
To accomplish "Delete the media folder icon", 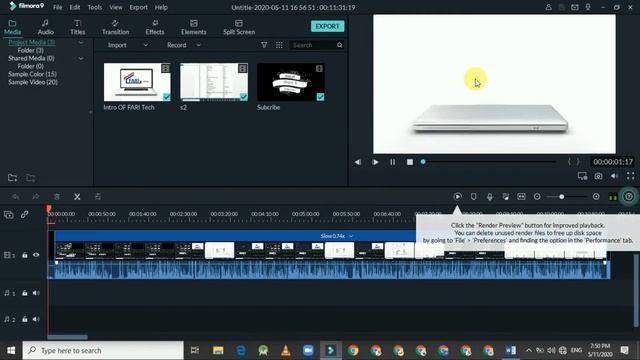I will [31, 178].
